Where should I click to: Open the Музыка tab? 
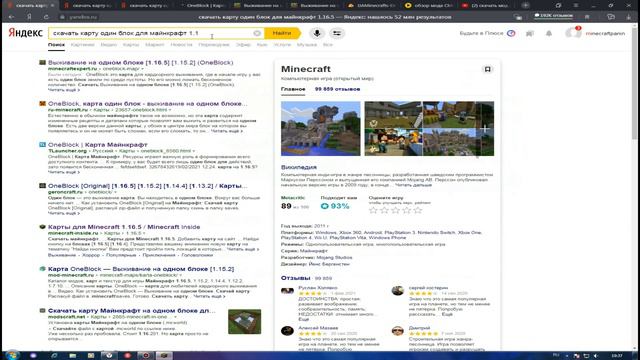[x=307, y=45]
